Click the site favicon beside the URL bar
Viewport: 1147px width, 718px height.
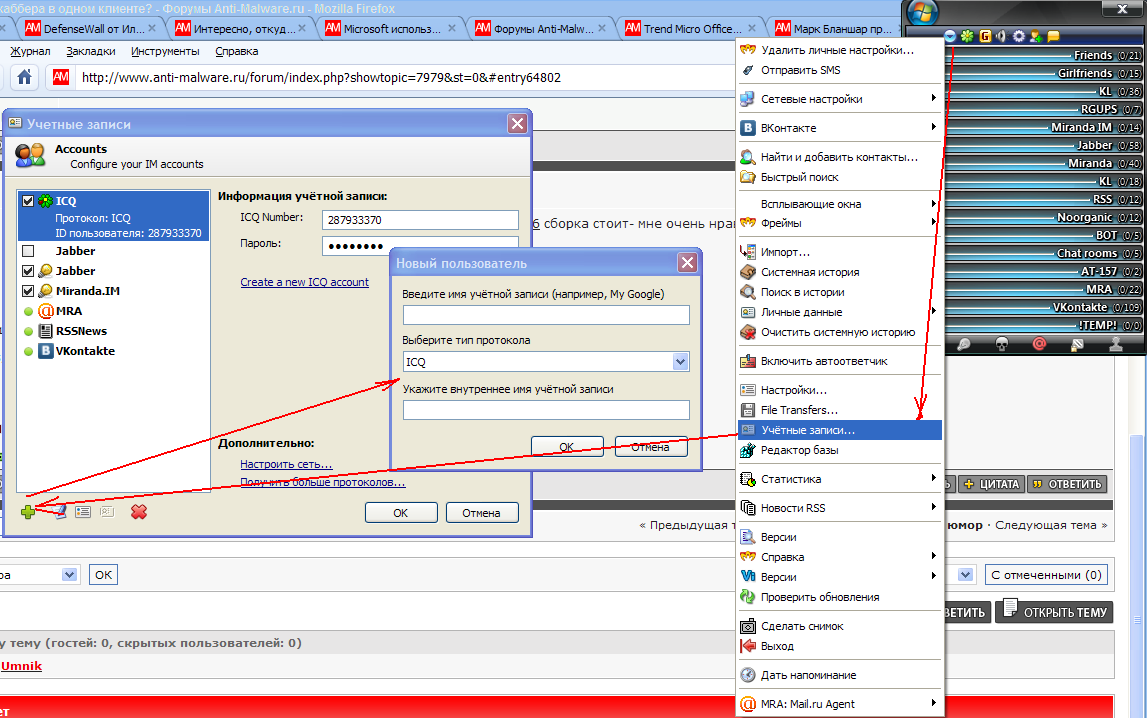61,77
